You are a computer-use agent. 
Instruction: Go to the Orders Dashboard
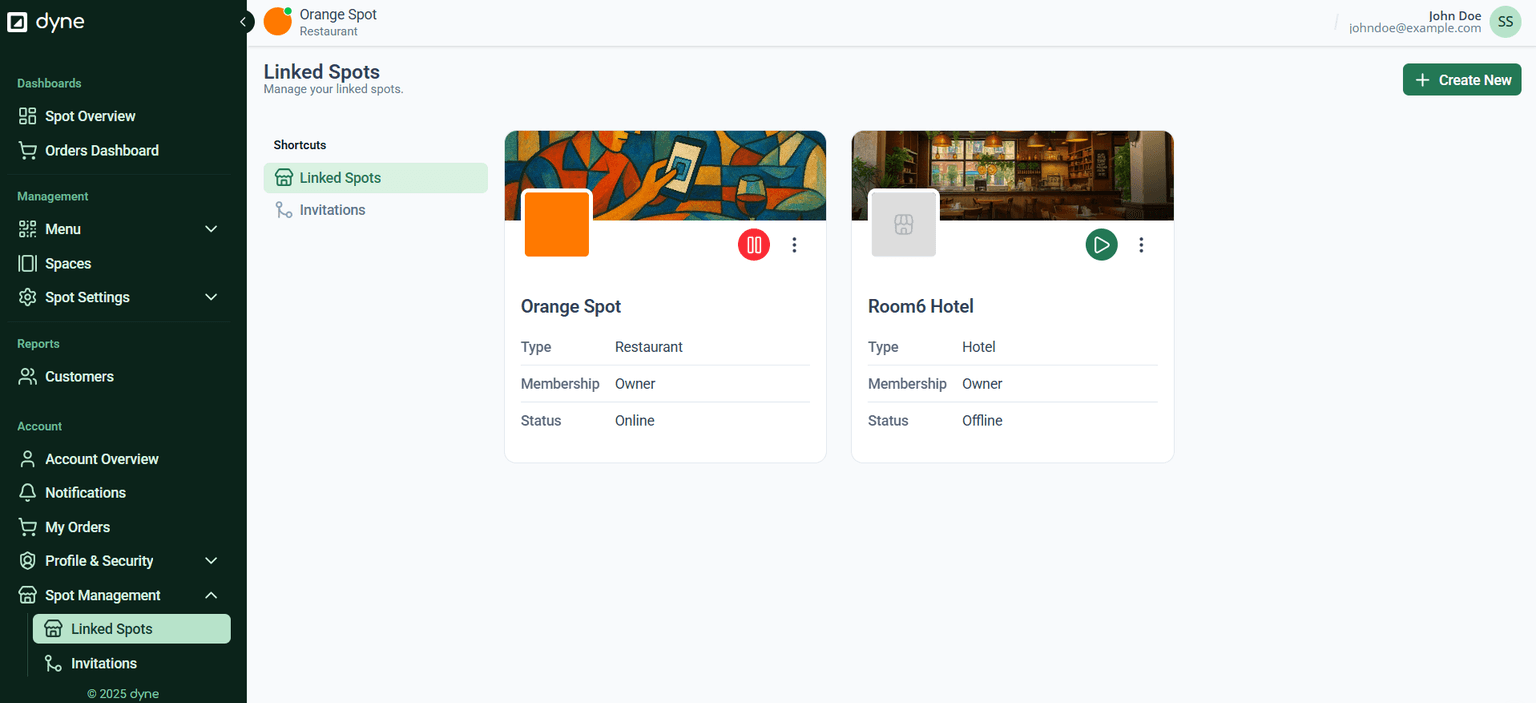click(101, 150)
